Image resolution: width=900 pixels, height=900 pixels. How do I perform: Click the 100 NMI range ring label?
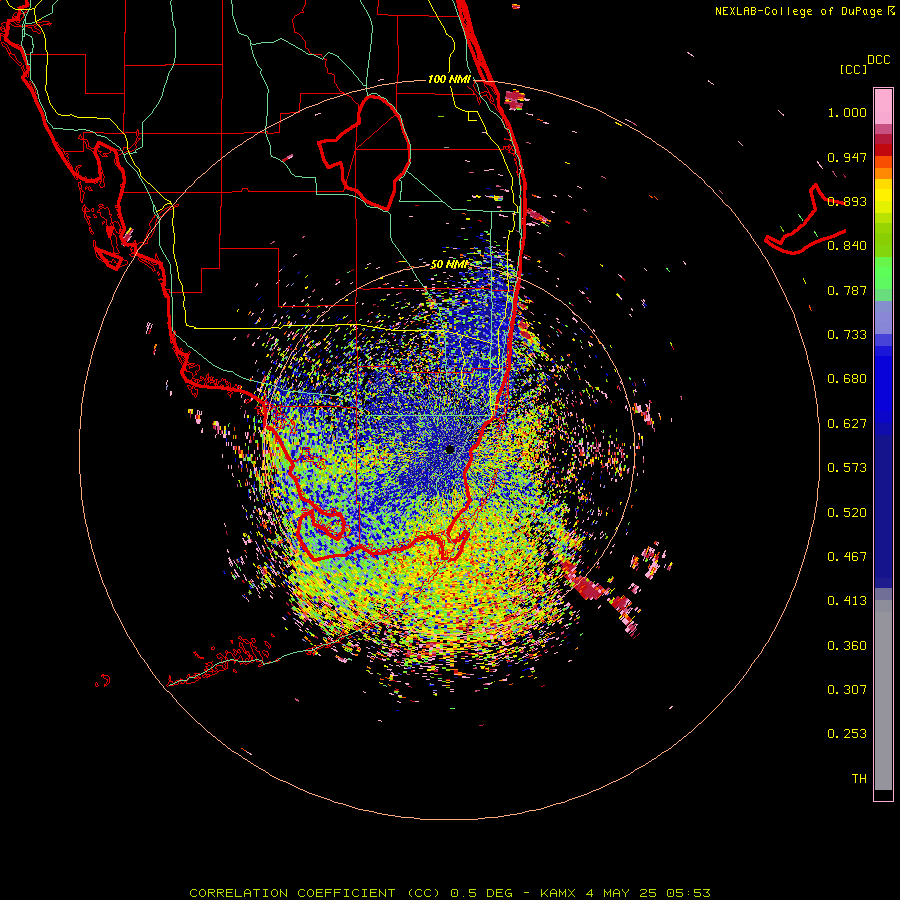coord(449,79)
